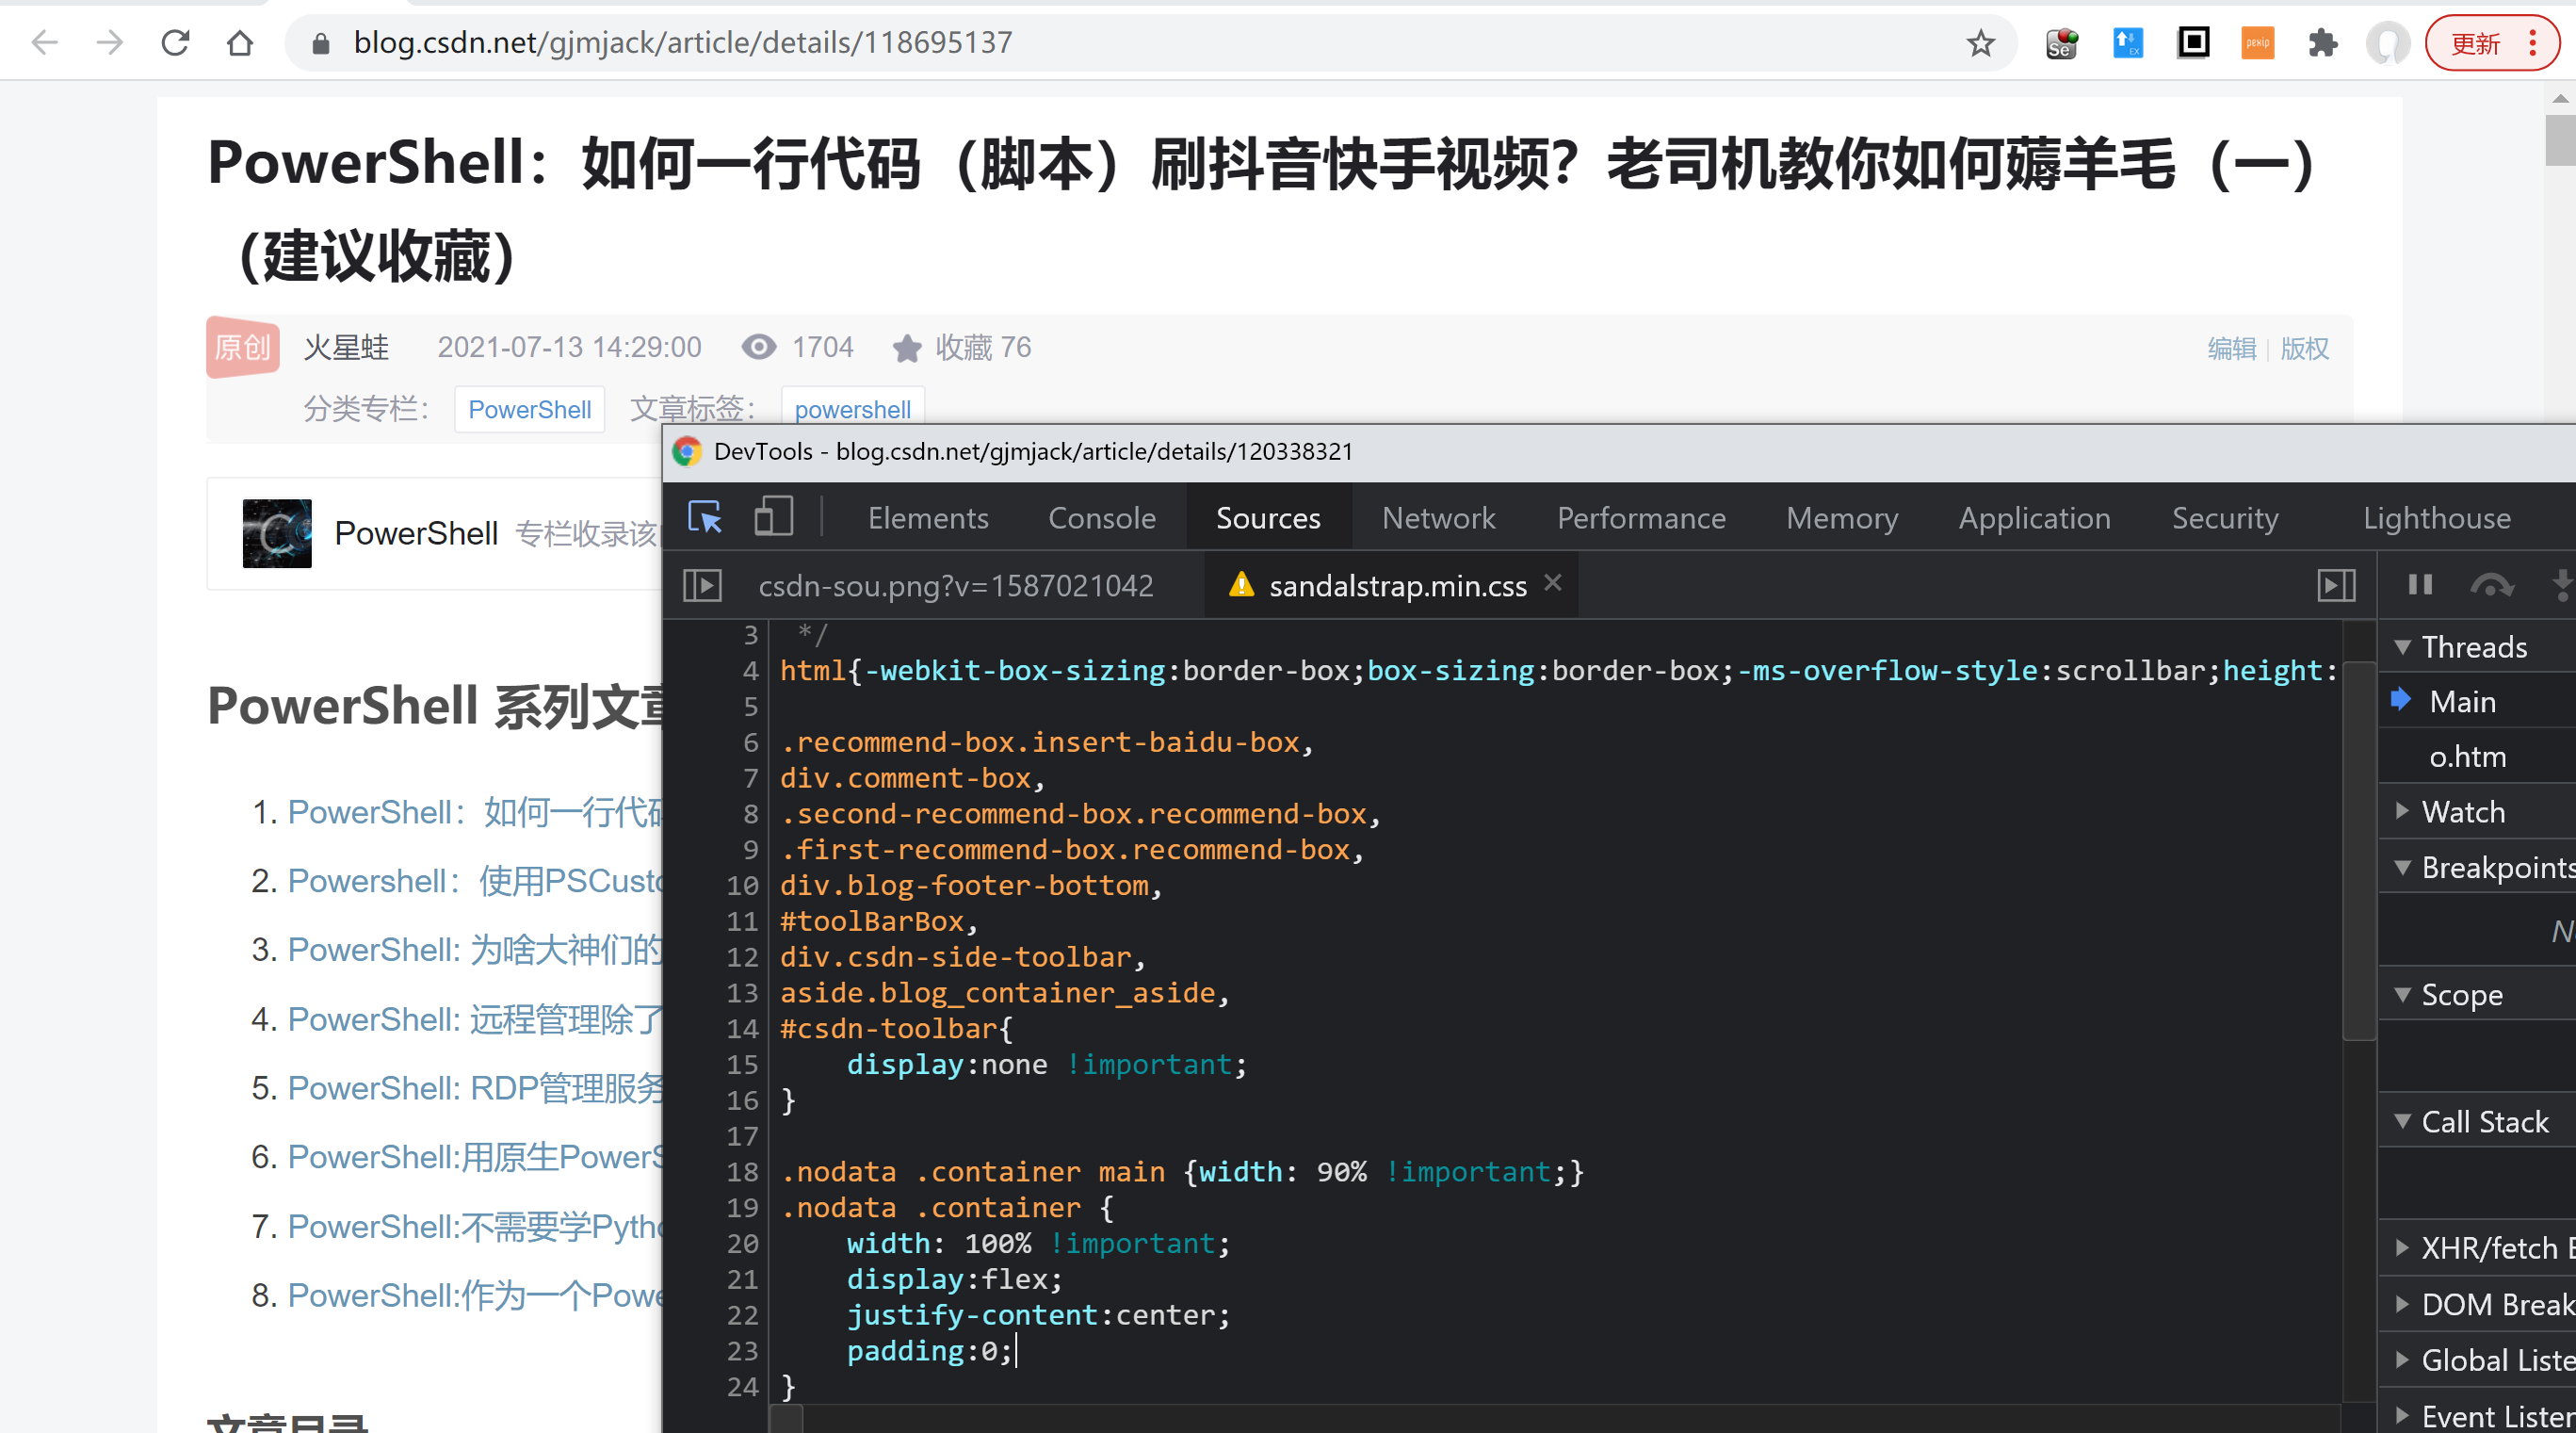Open the Chrome profile avatar
The width and height of the screenshot is (2576, 1433).
[2388, 43]
